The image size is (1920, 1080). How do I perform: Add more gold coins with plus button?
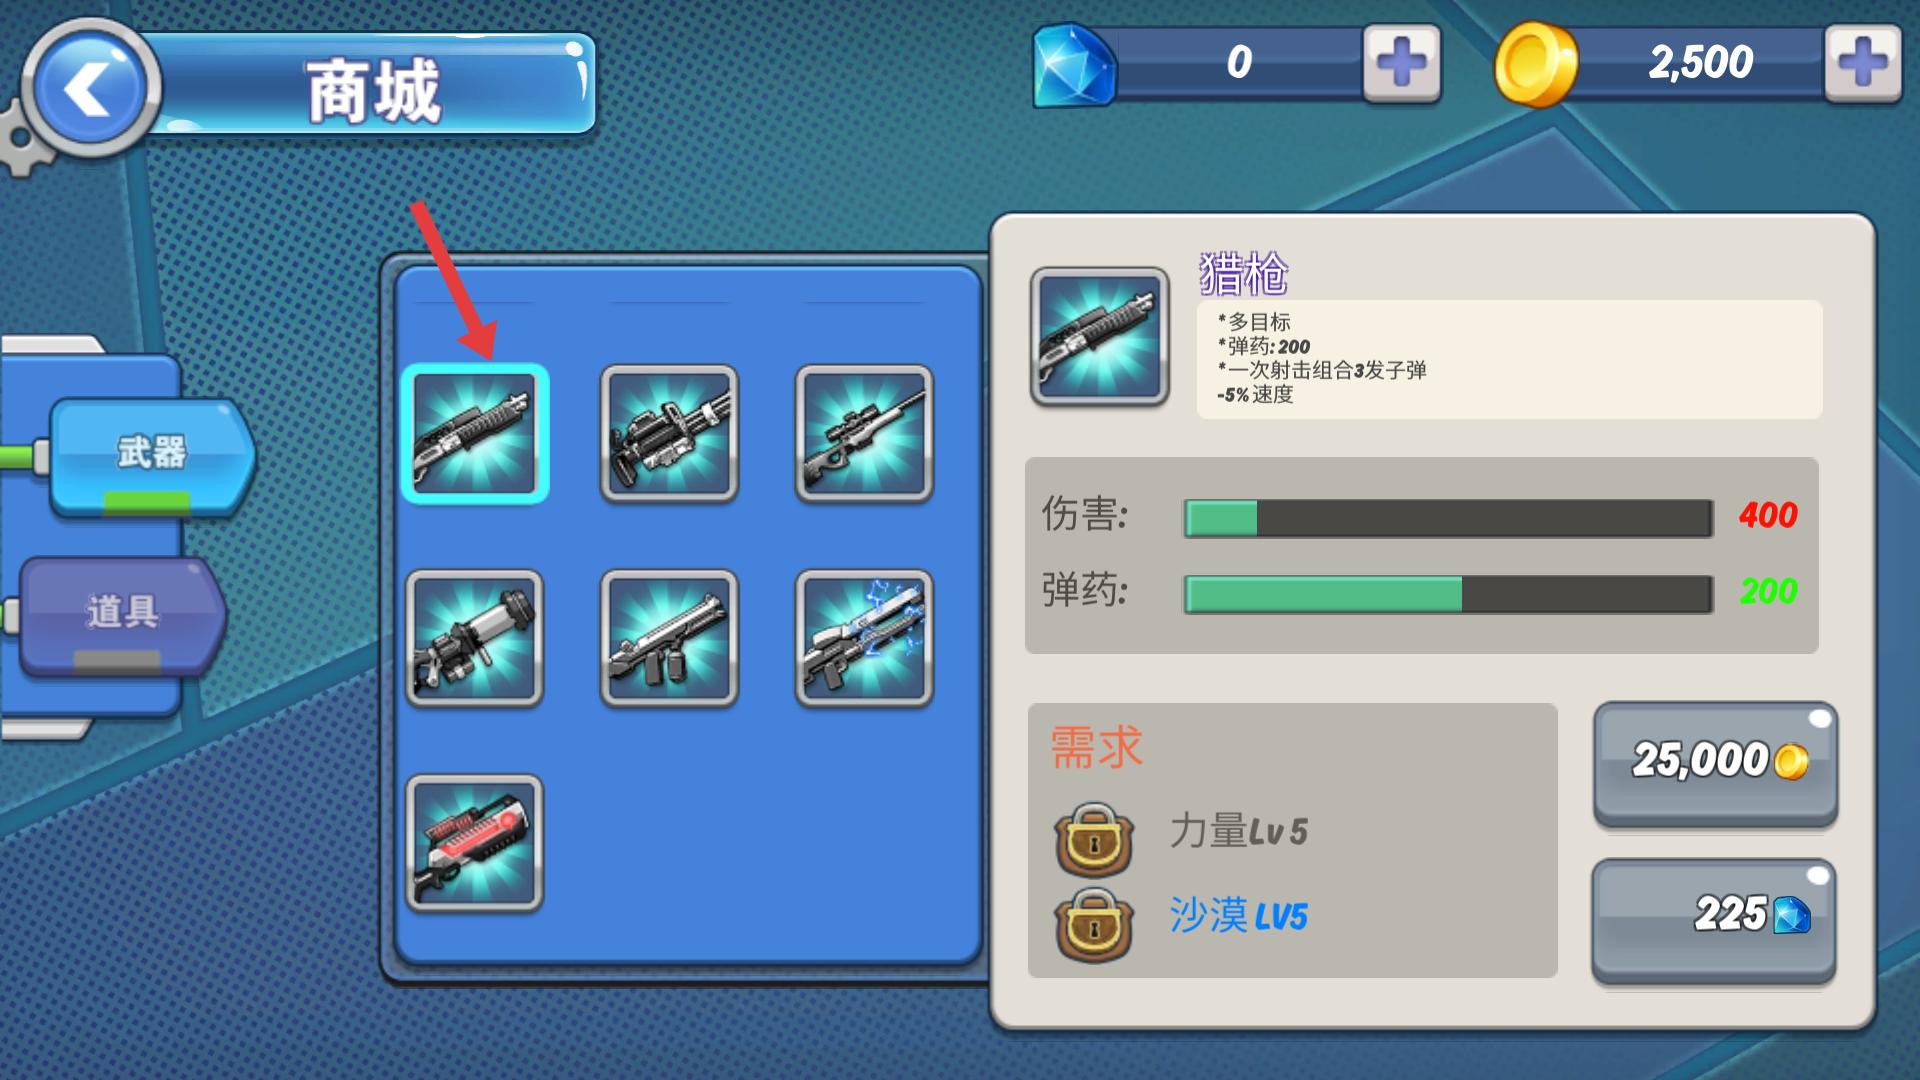tap(1862, 63)
